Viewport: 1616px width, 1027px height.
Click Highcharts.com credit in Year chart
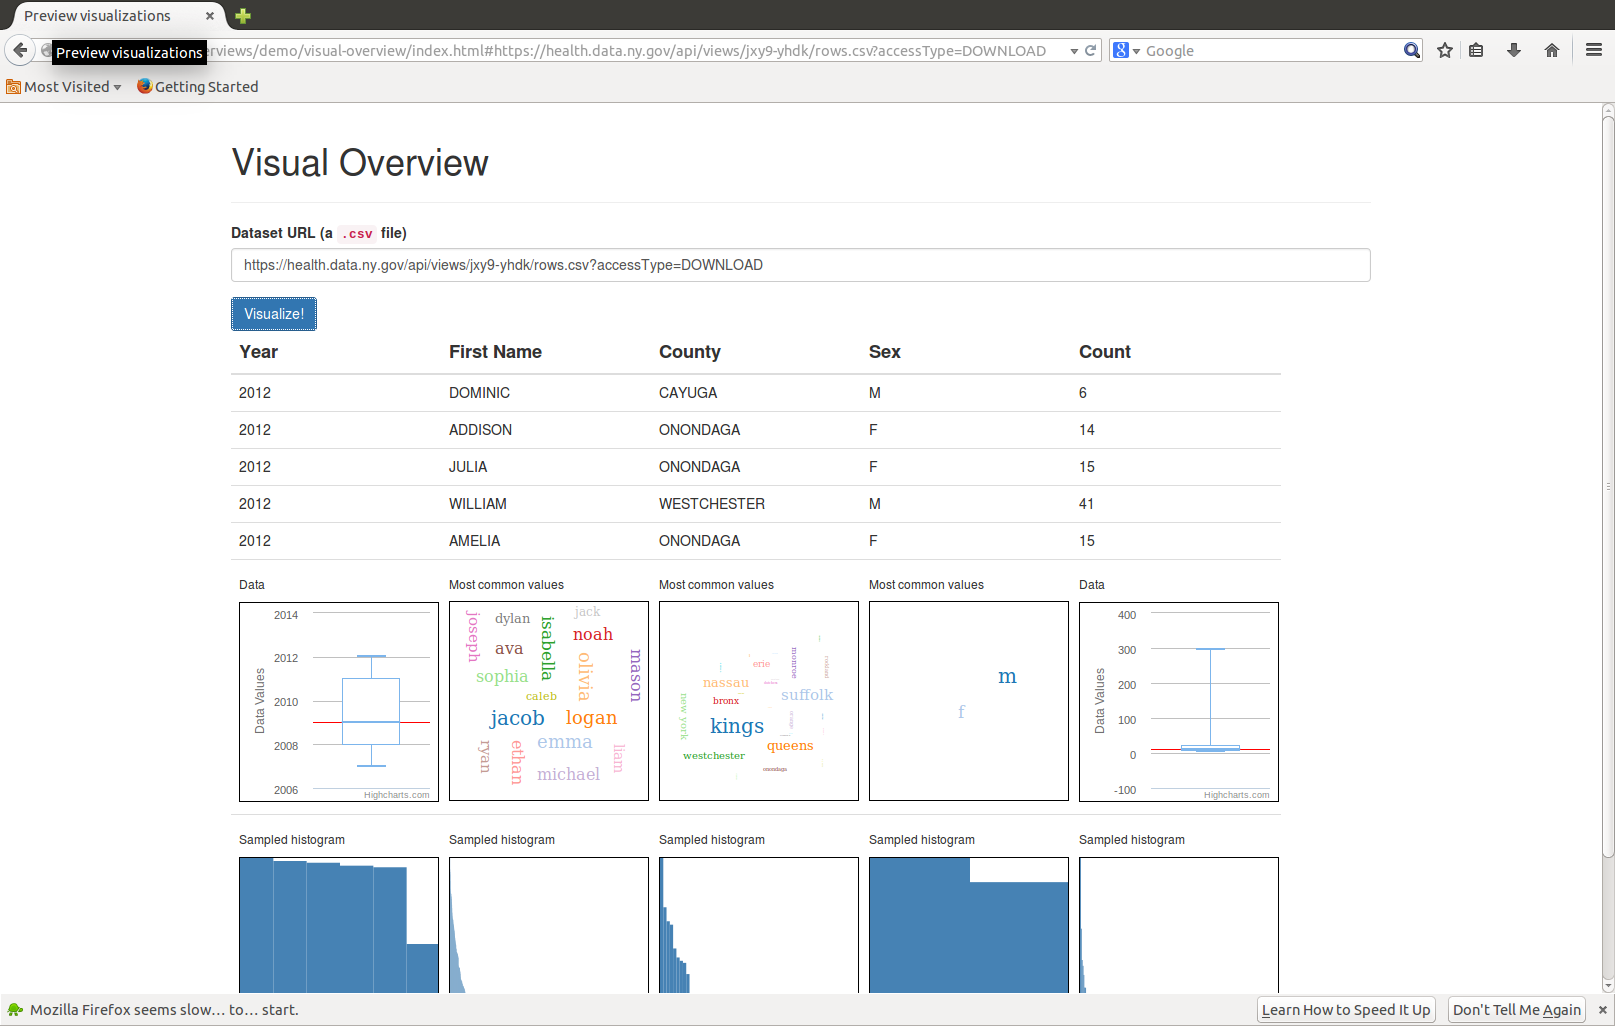point(396,795)
